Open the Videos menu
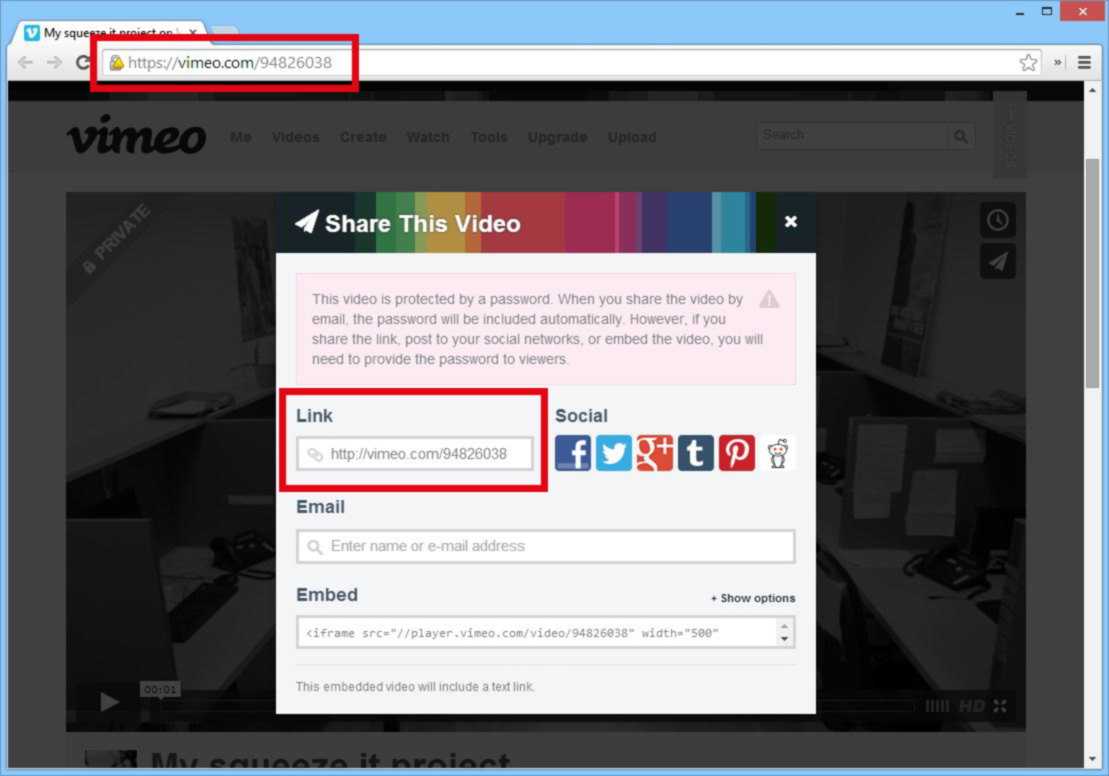 pyautogui.click(x=296, y=137)
